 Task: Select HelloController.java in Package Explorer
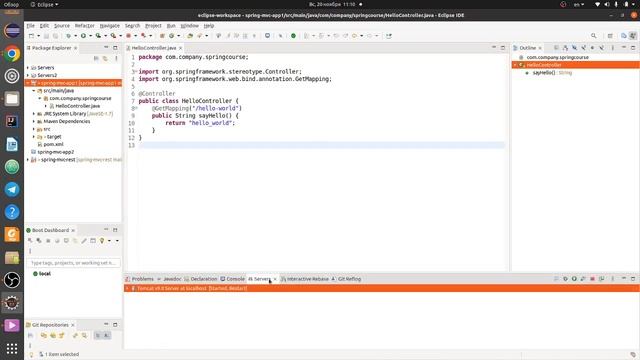[x=78, y=106]
